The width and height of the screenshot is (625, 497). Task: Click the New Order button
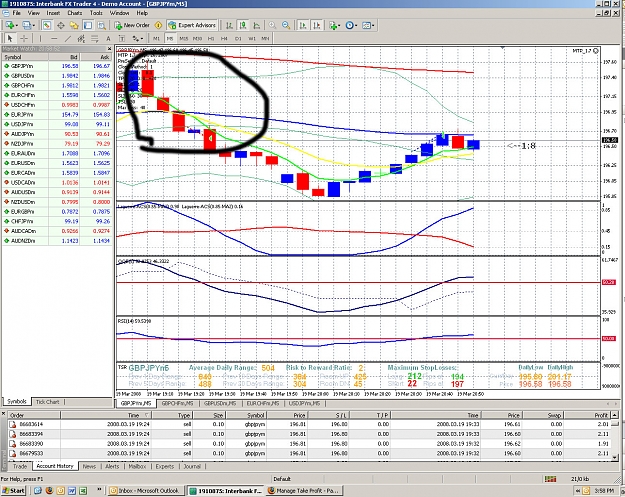[x=132, y=25]
